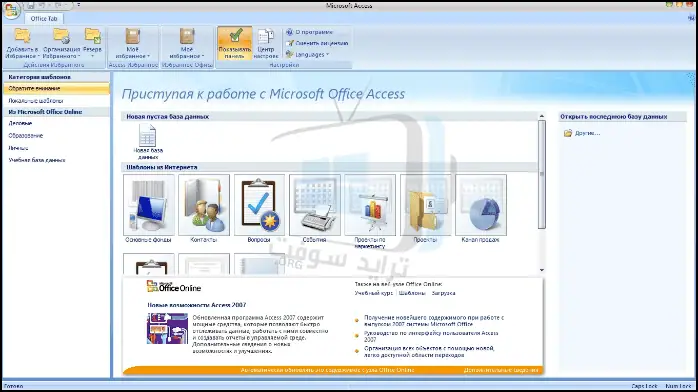Pick the Канал продаж pie-chart template
This screenshot has height=392, width=698.
click(x=481, y=205)
